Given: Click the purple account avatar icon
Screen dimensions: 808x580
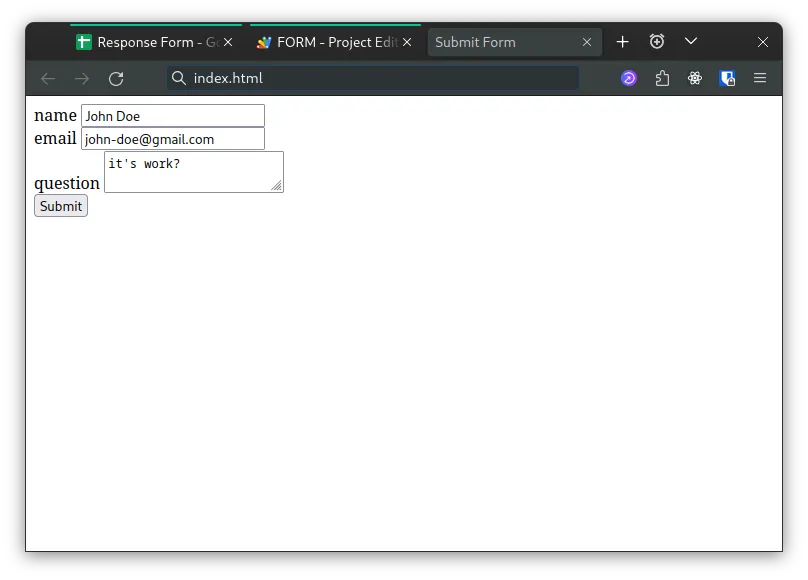Looking at the screenshot, I should click(x=628, y=78).
